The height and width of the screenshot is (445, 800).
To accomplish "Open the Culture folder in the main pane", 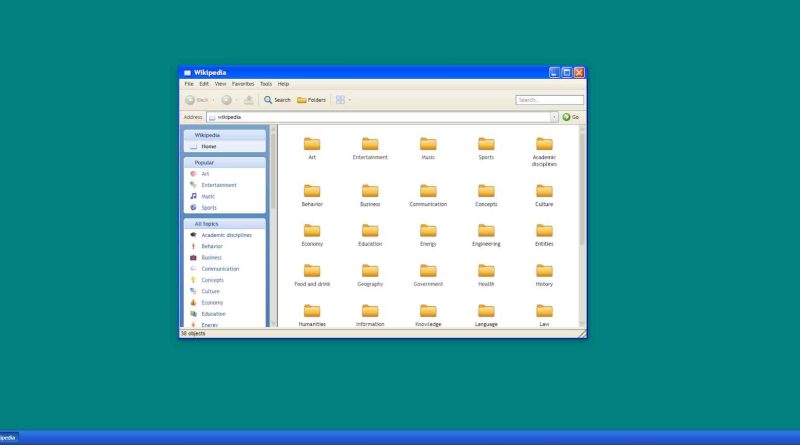I will coord(544,195).
